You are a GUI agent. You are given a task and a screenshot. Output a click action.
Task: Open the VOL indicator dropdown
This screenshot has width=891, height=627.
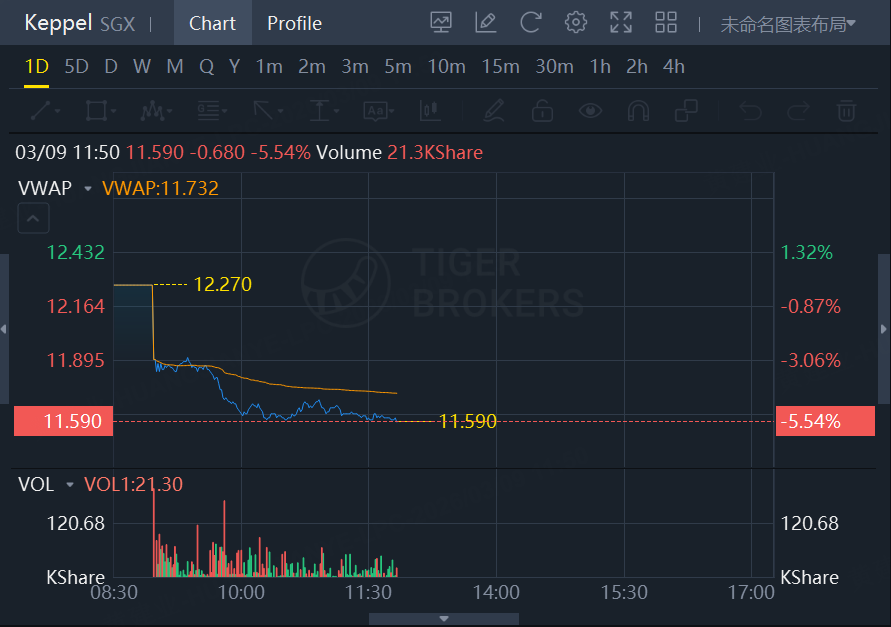(70, 485)
